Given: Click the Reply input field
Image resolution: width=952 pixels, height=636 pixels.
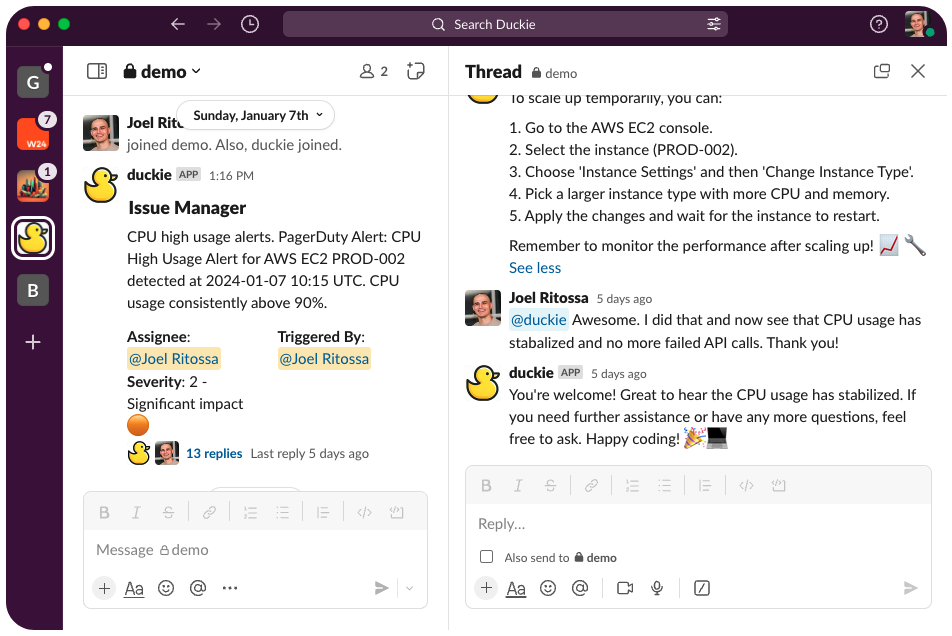Looking at the screenshot, I should pos(698,524).
